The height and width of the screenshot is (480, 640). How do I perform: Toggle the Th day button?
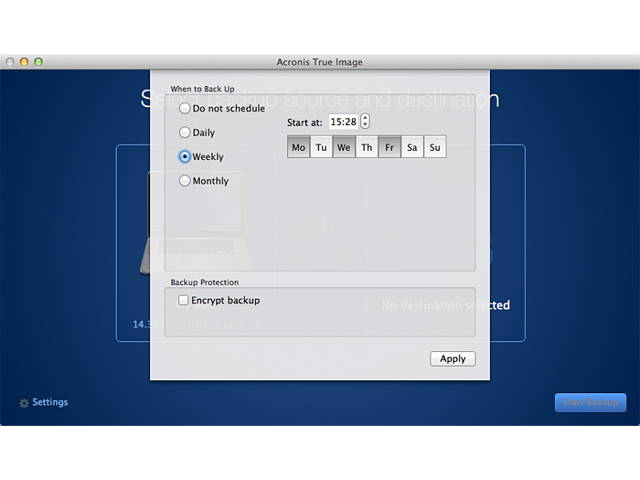tap(367, 147)
